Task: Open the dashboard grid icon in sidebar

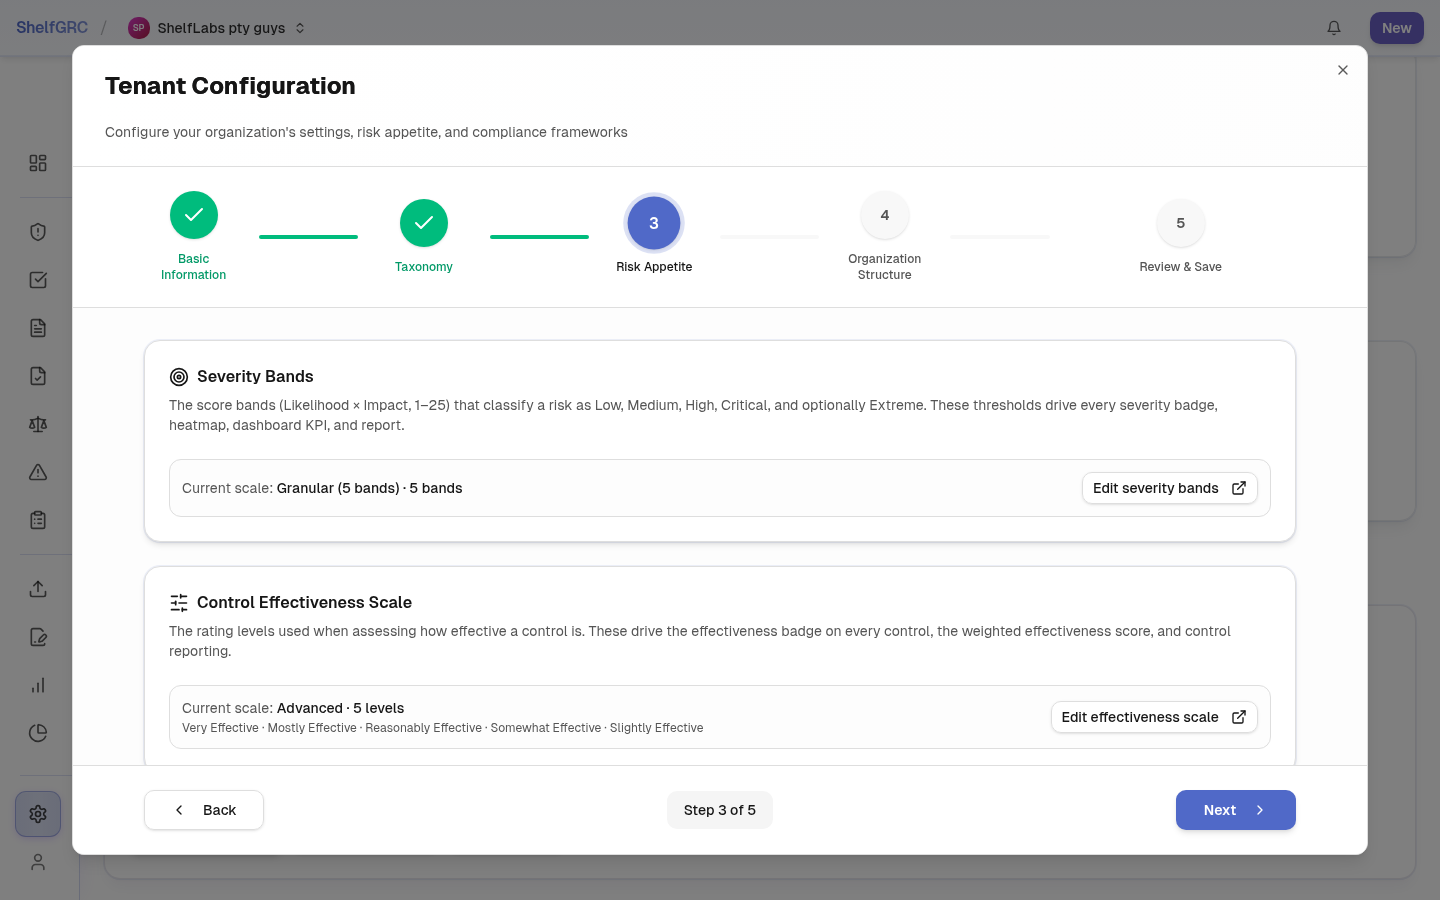Action: (38, 163)
